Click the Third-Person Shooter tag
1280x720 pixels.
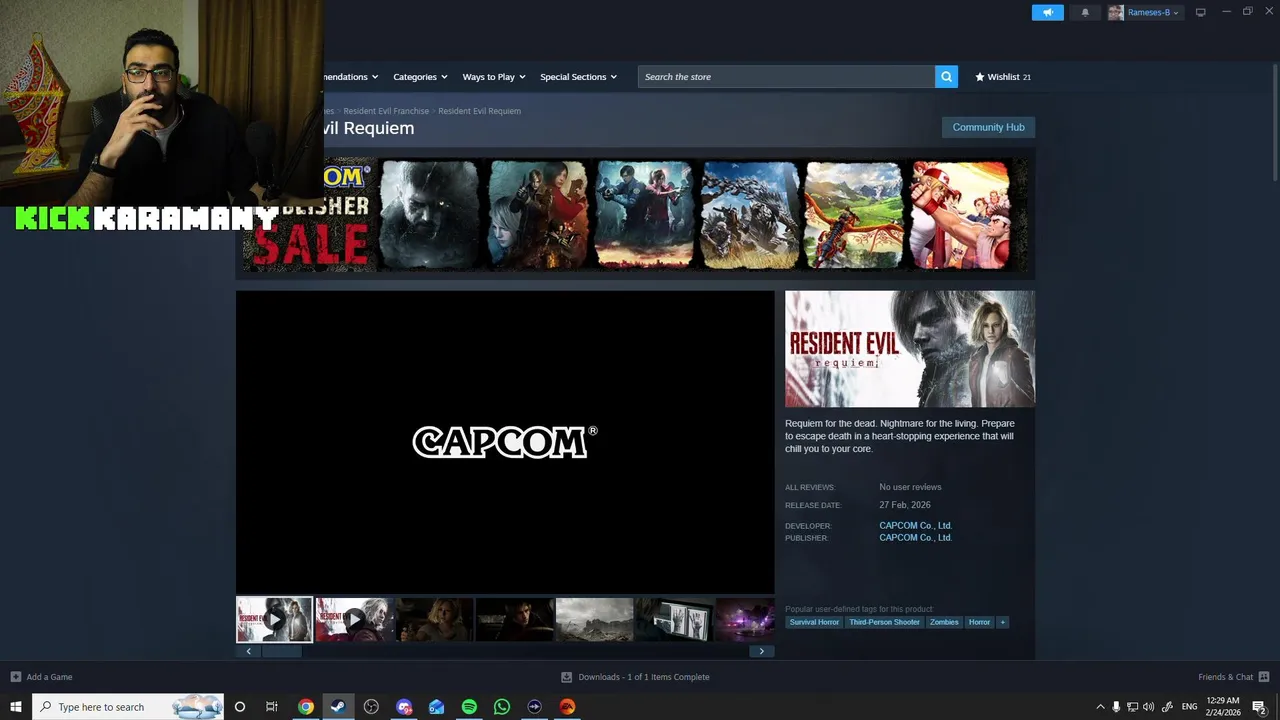[884, 622]
